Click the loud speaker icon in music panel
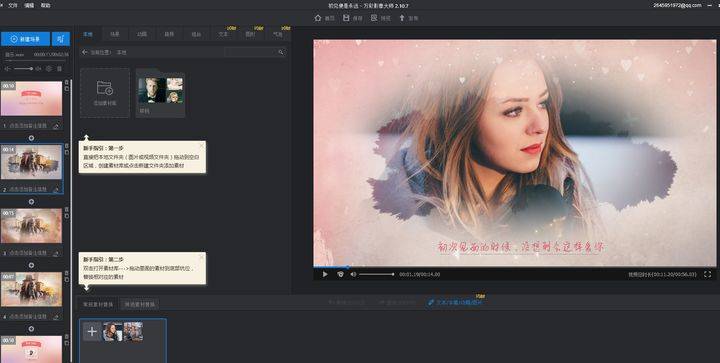This screenshot has height=363, width=720. (38, 69)
